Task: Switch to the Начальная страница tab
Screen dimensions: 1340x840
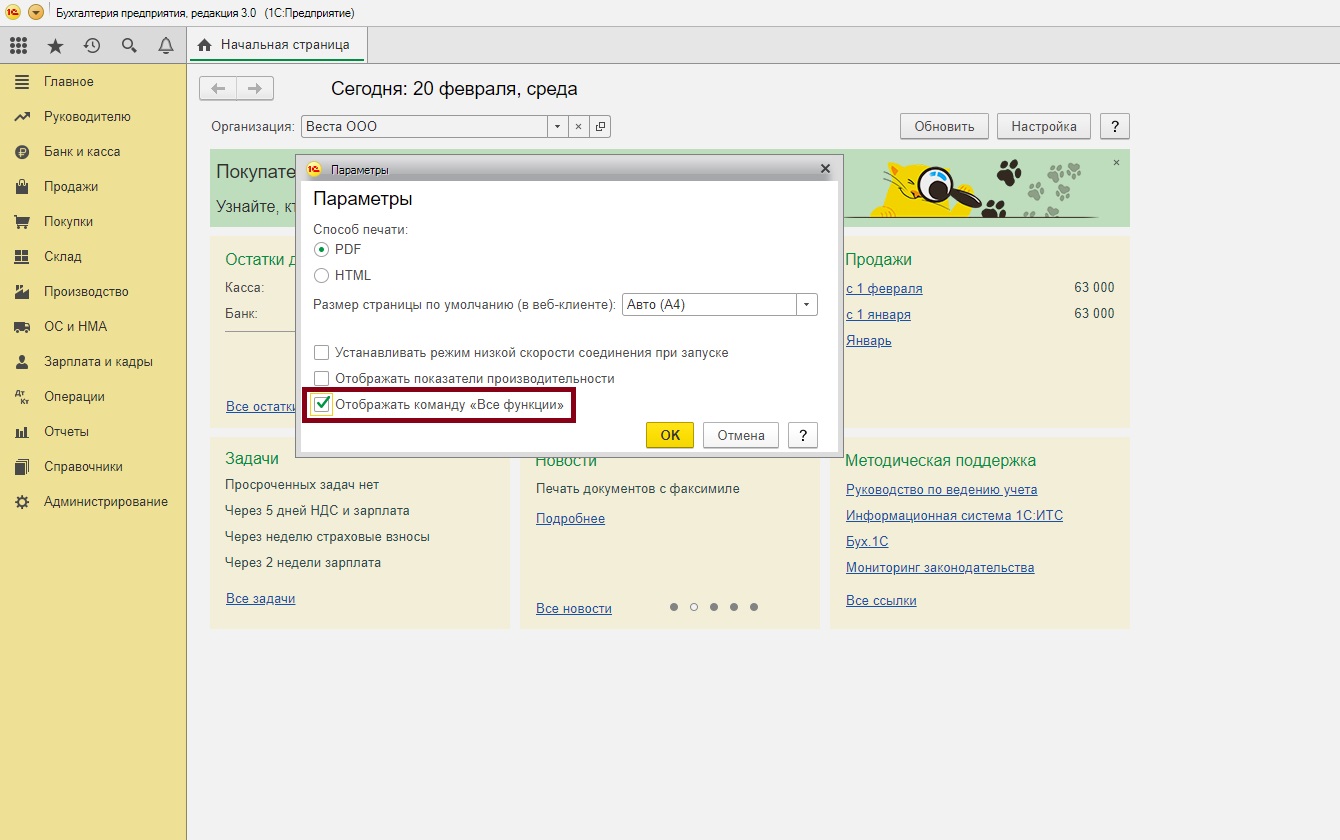Action: [275, 45]
